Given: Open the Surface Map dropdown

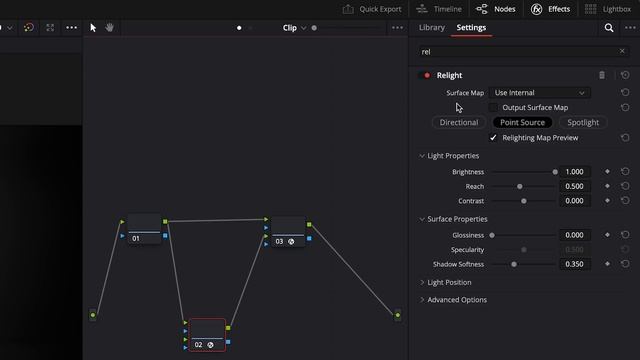Looking at the screenshot, I should click(539, 93).
